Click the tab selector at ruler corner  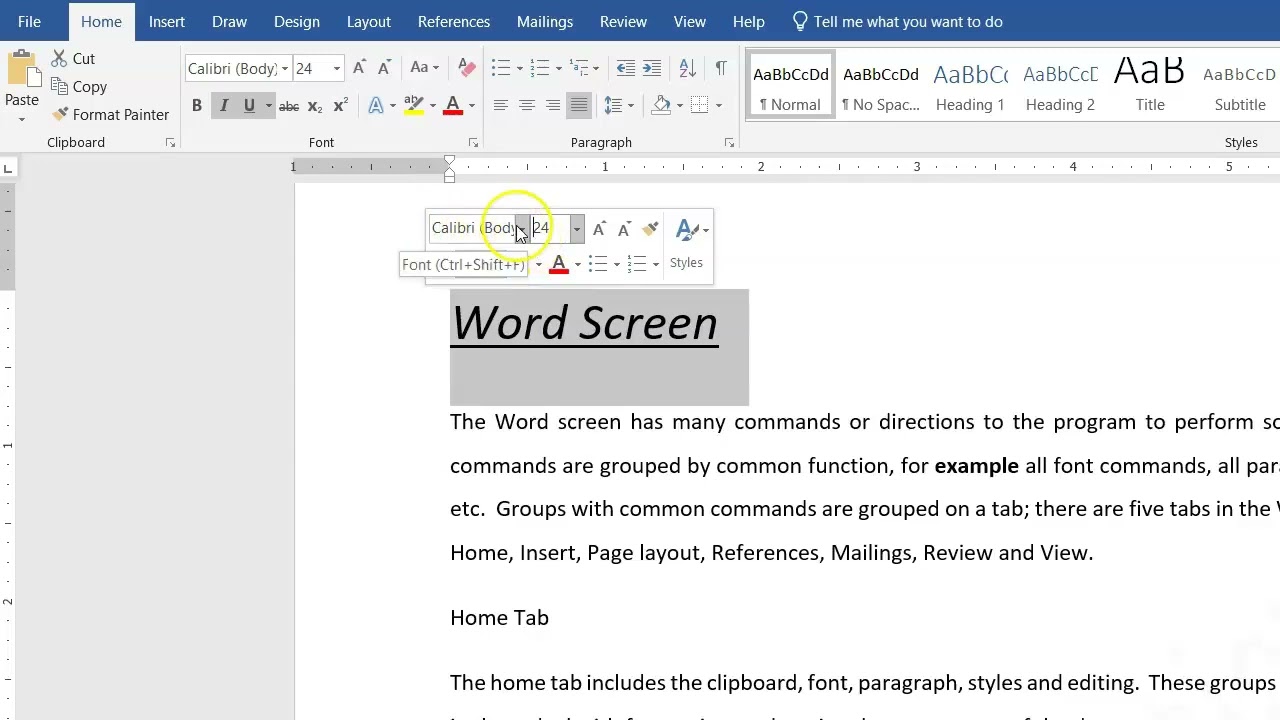[8, 167]
